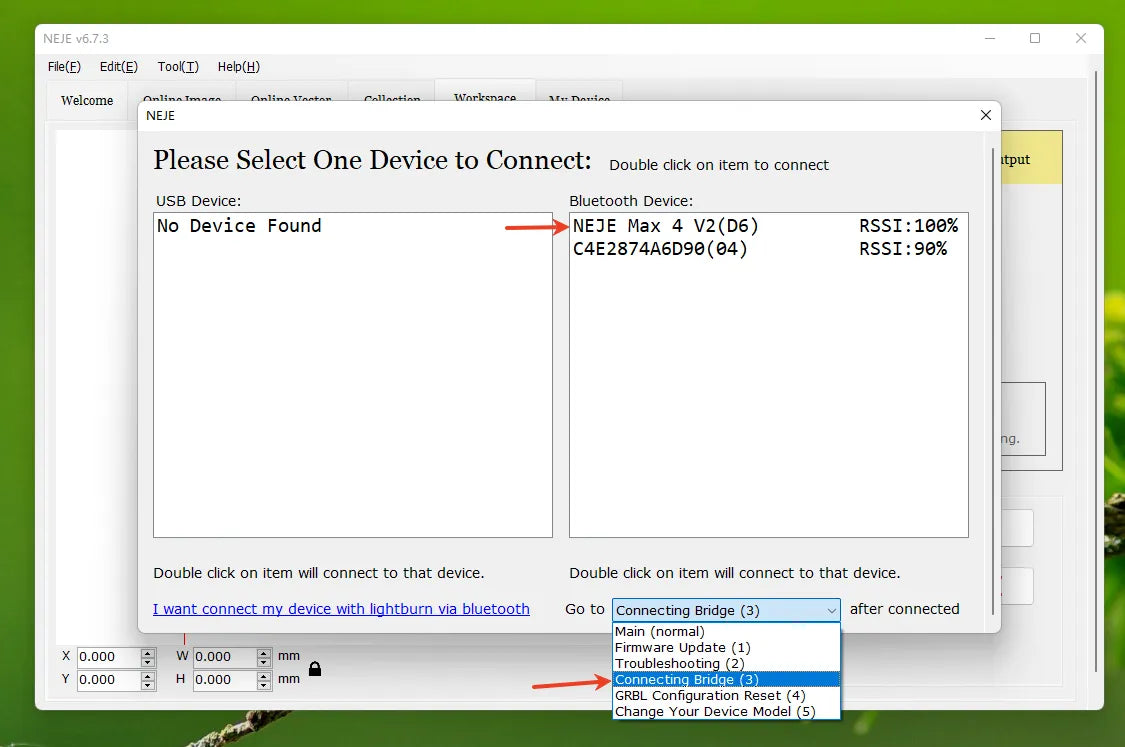This screenshot has height=747, width=1125.
Task: Choose Main (normal) from dropdown list
Action: tap(659, 632)
